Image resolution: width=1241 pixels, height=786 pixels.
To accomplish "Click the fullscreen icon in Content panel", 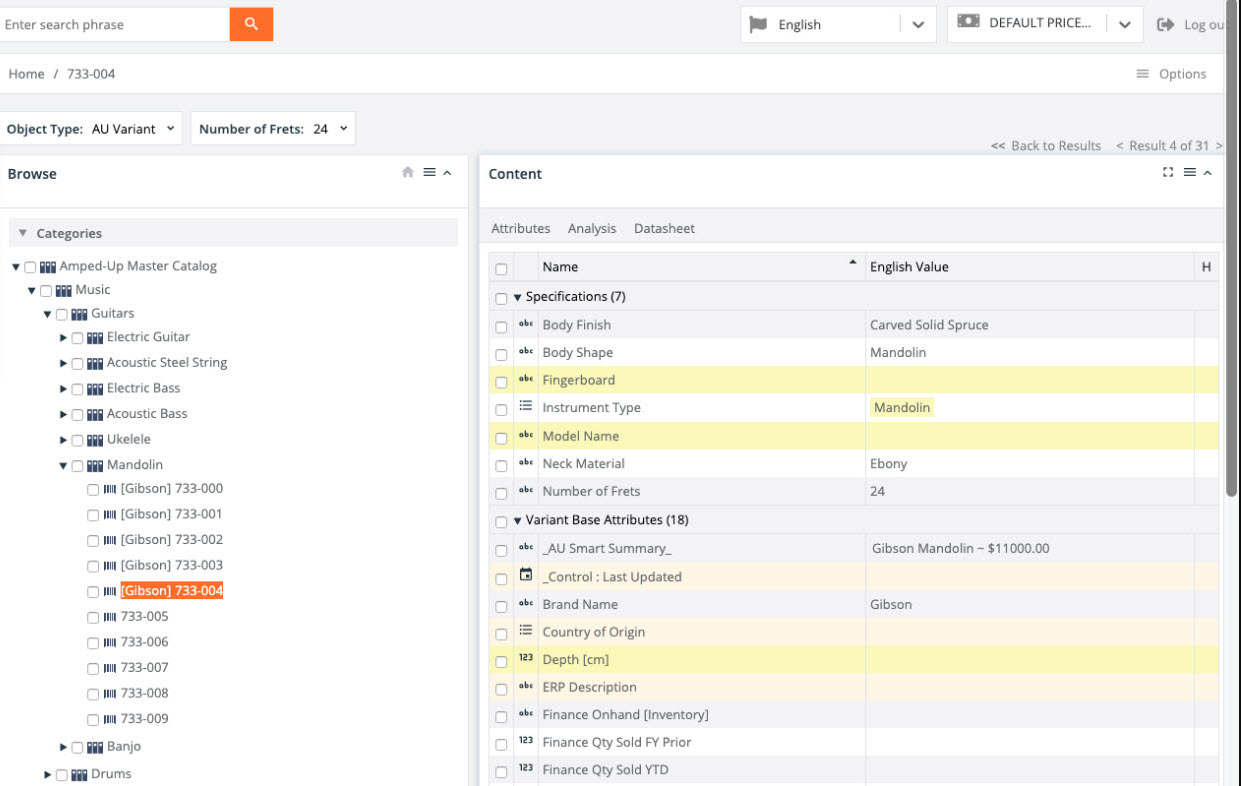I will 1168,173.
